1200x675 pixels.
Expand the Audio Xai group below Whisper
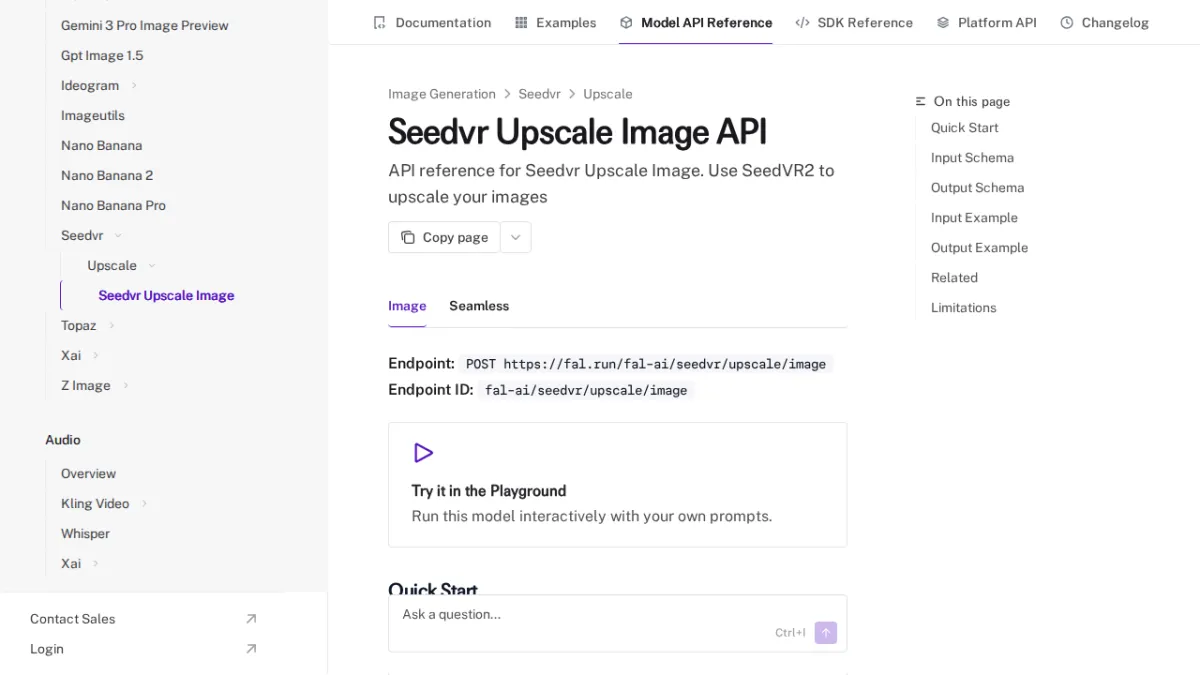(x=96, y=564)
